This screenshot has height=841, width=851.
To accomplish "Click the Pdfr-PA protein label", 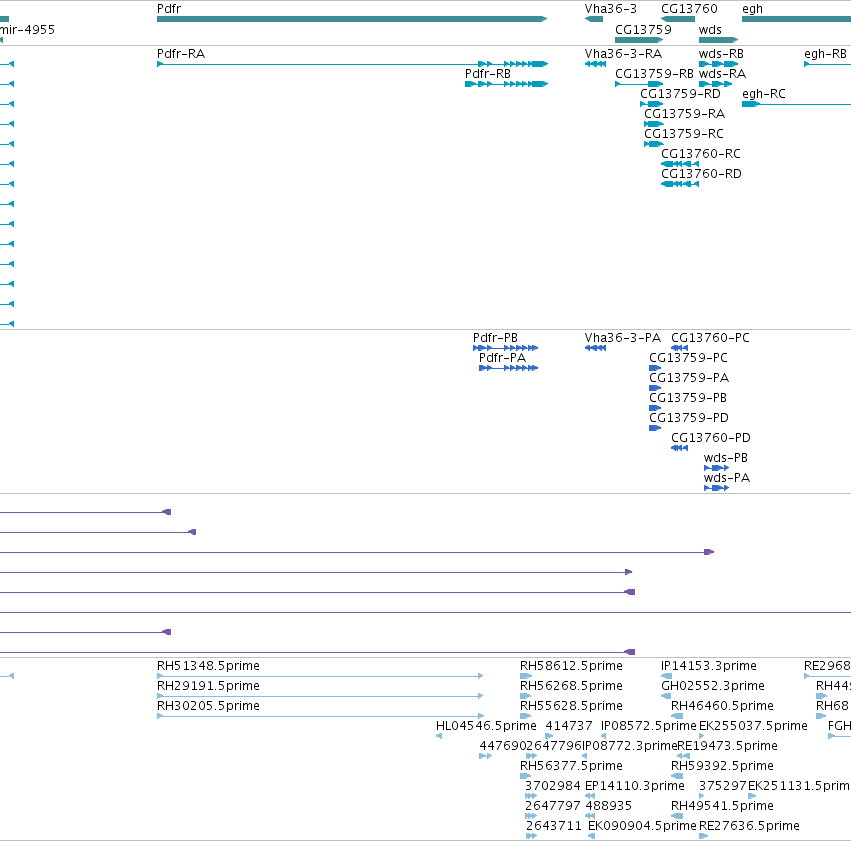I will point(502,358).
